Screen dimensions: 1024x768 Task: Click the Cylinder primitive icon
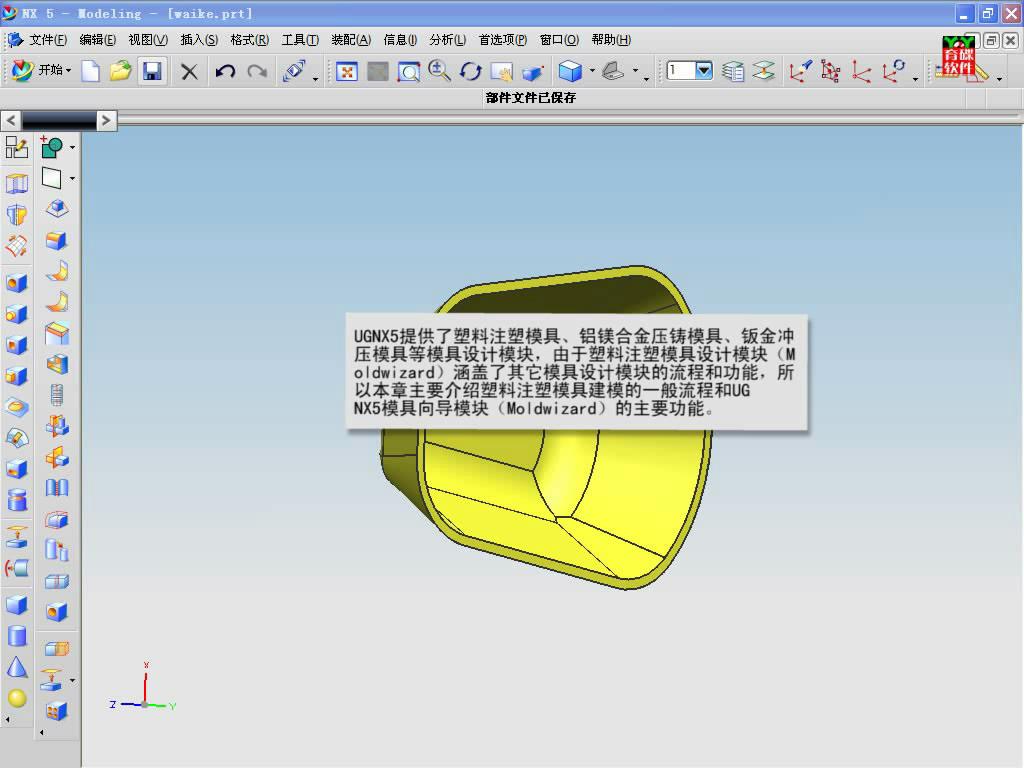coord(17,634)
